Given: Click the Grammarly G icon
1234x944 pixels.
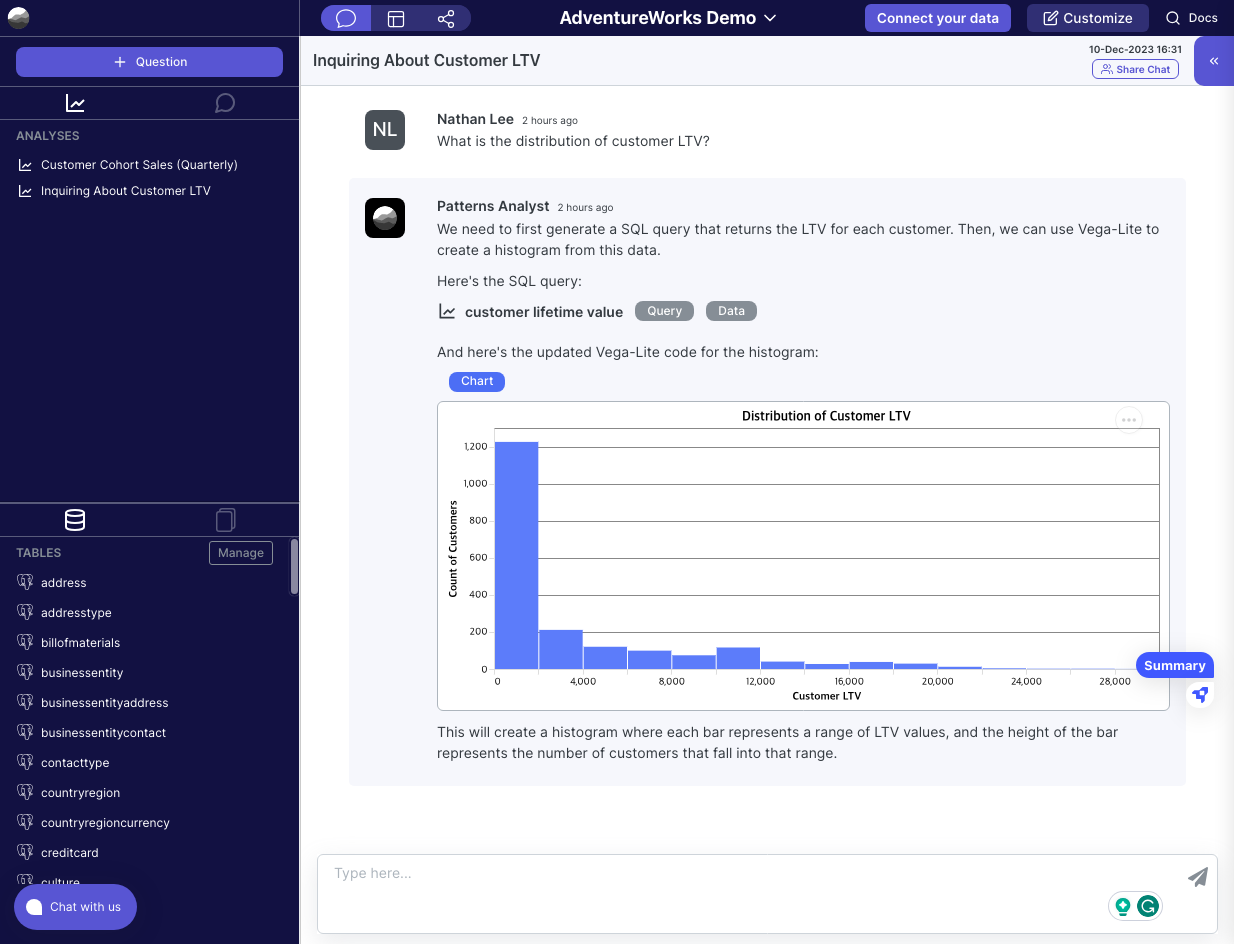Looking at the screenshot, I should coord(1148,906).
